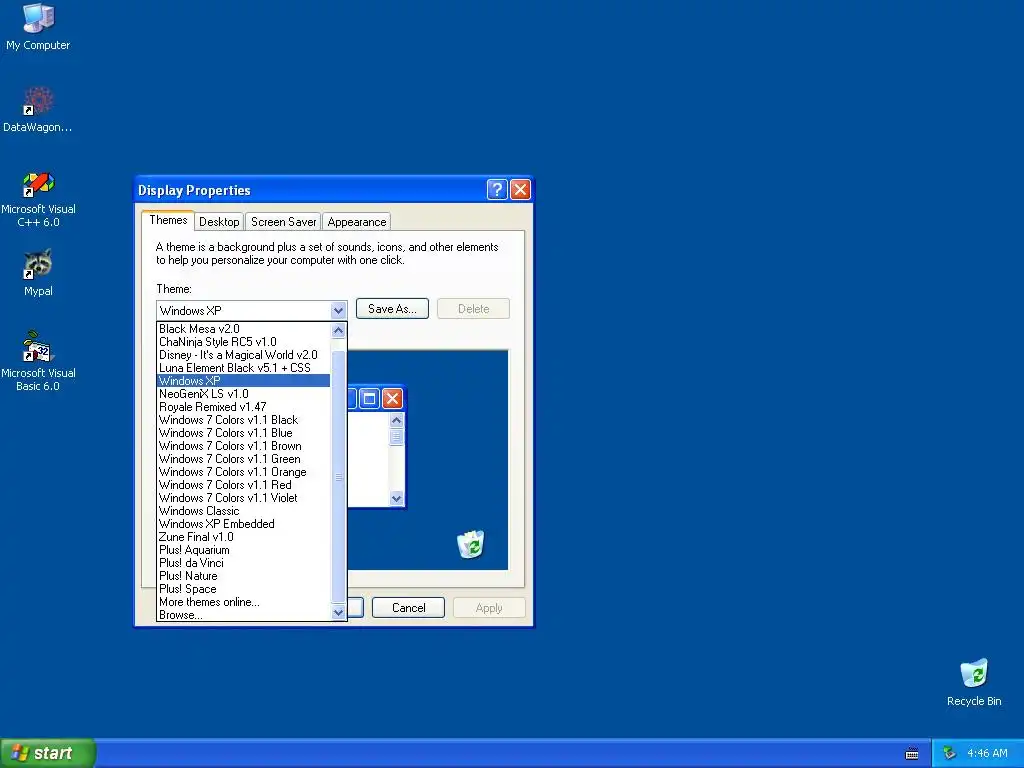
Task: Click Save As... button
Action: click(x=392, y=309)
